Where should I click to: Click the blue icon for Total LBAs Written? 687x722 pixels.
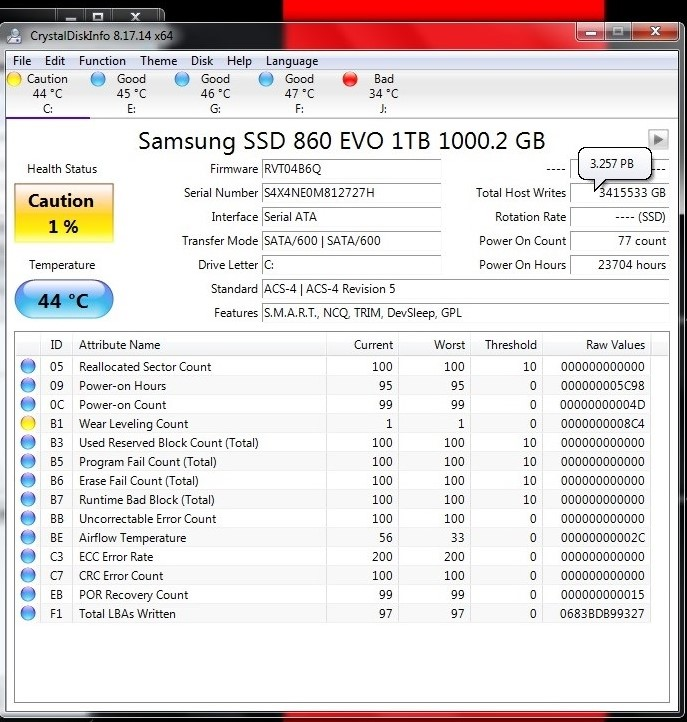pos(28,613)
